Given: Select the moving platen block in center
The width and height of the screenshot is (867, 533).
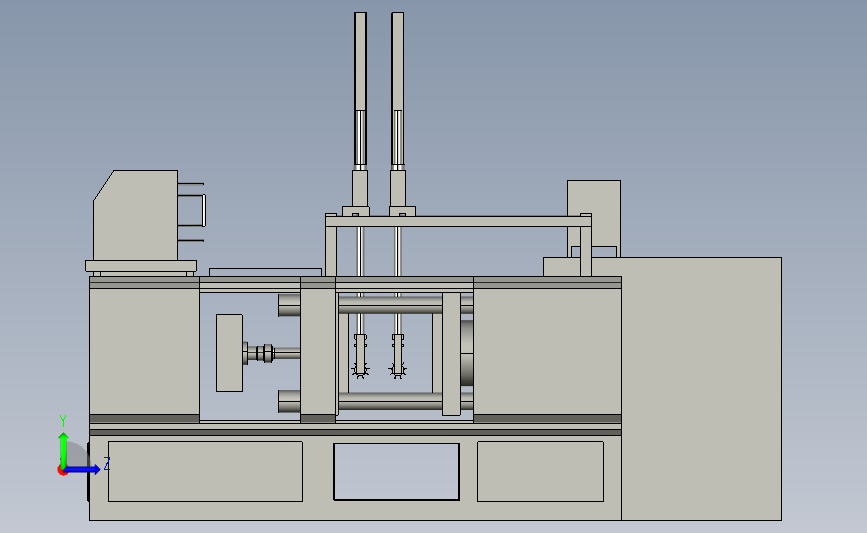Looking at the screenshot, I should [318, 349].
